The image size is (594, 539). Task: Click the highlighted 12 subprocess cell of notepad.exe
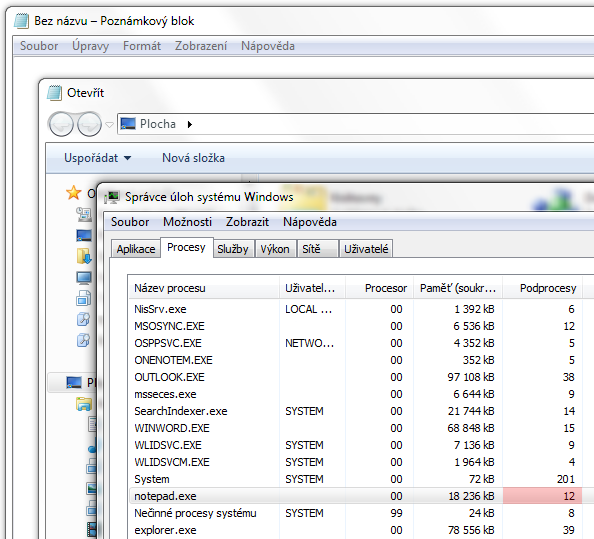[x=542, y=496]
